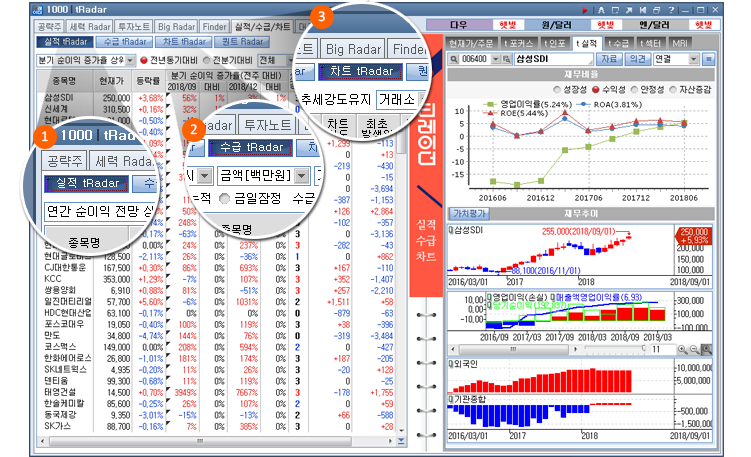Zoom out on the financial trend chart
This screenshot has height=457, width=751.
point(694,350)
